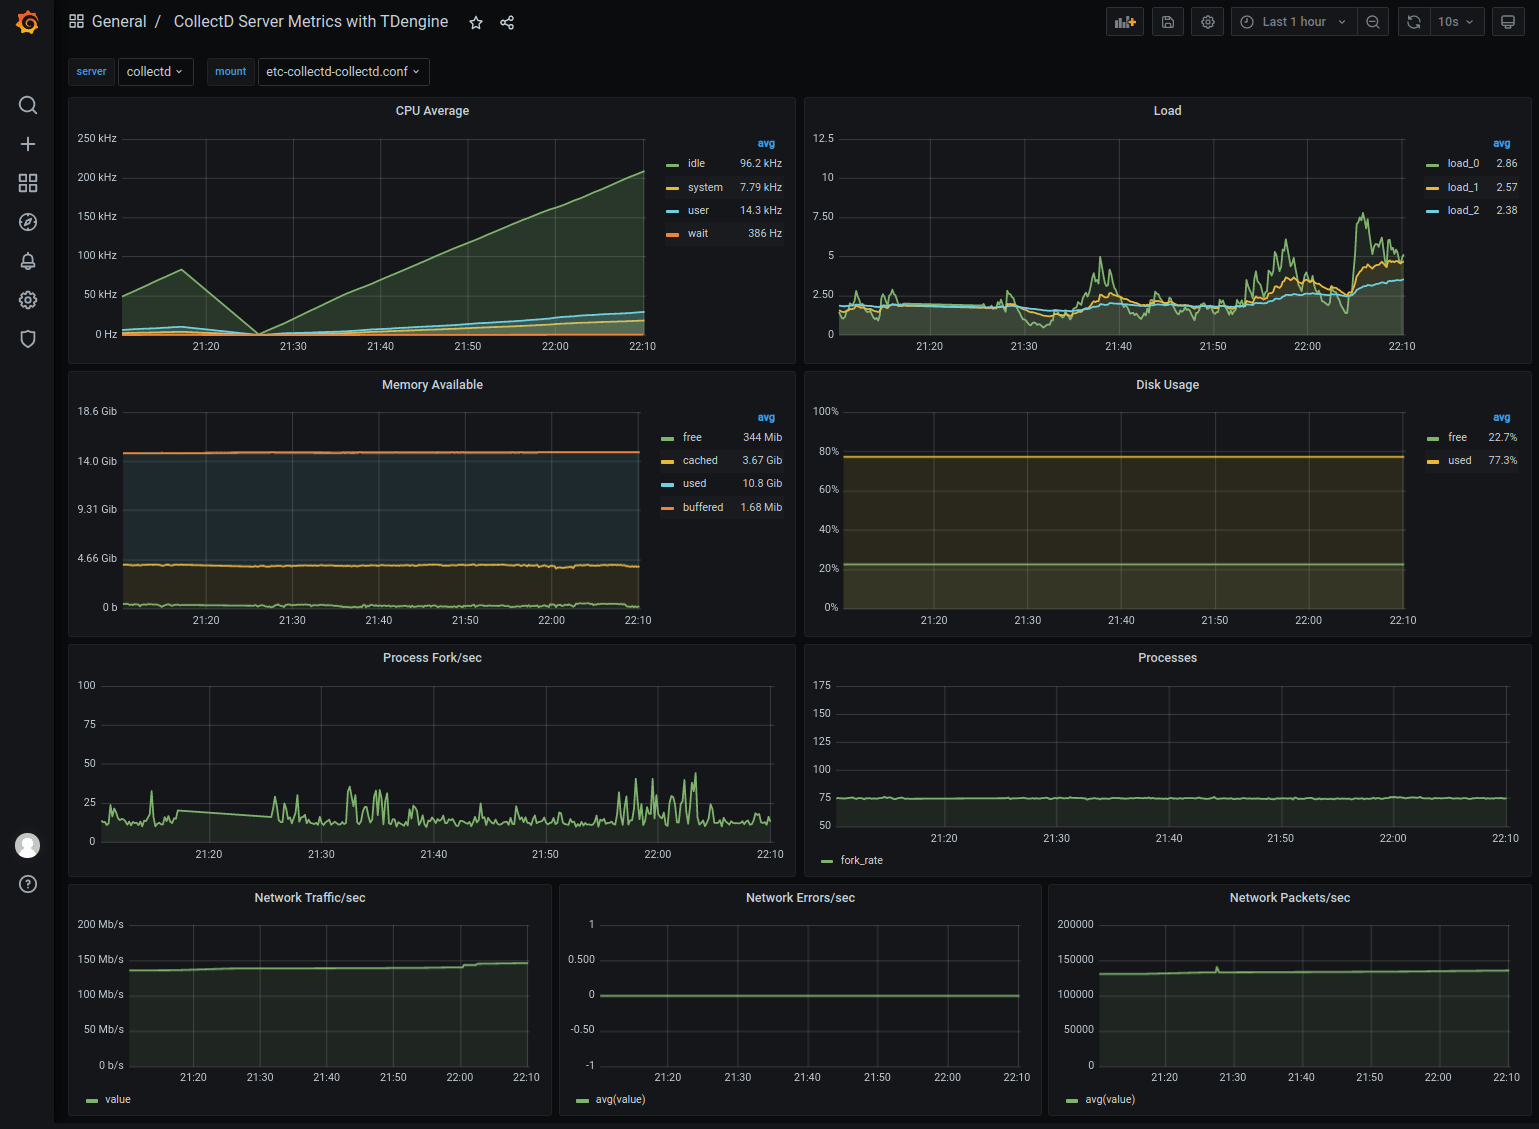Open the dashboard search
This screenshot has height=1129, width=1539.
(x=27, y=105)
